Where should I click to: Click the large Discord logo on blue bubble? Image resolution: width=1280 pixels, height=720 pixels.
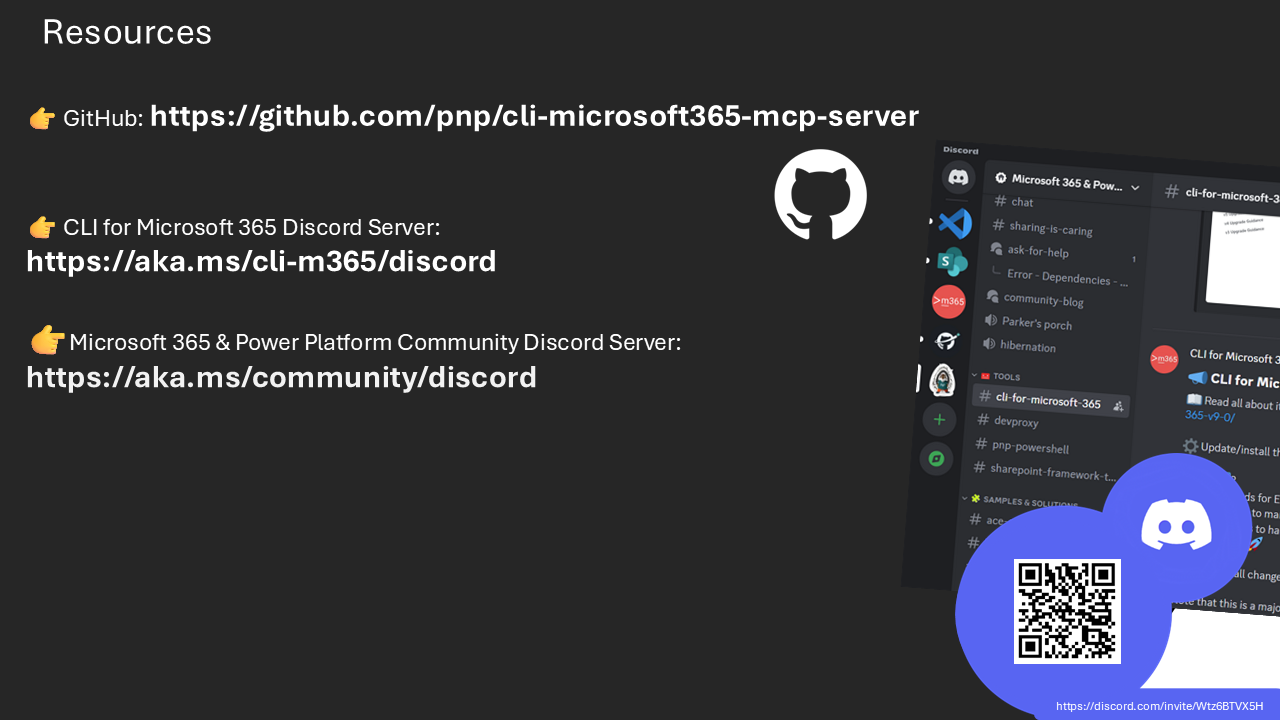click(1176, 524)
